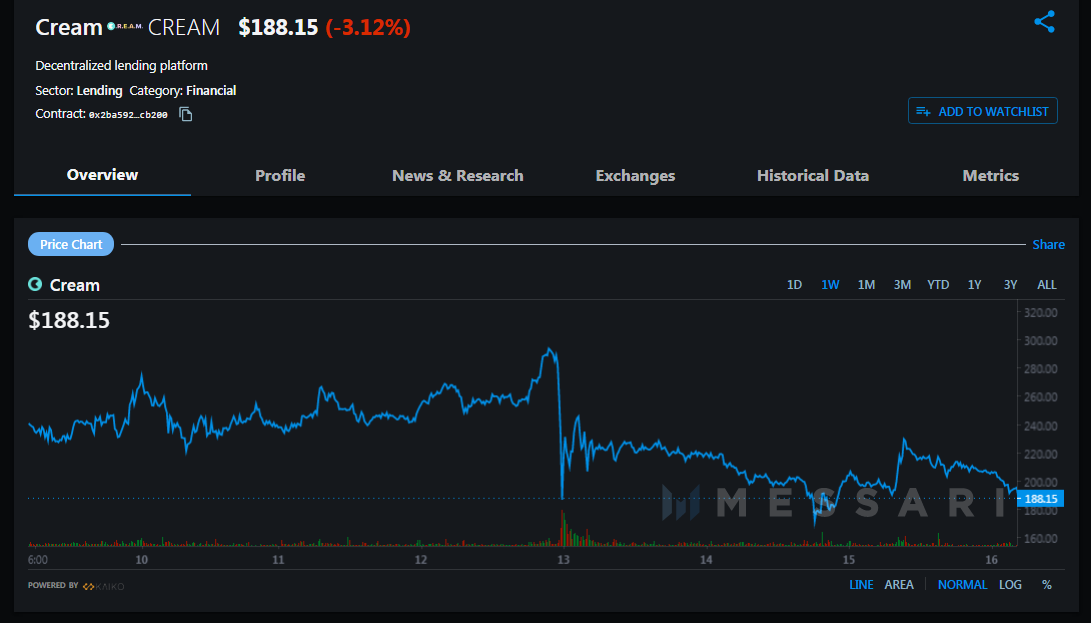Click the 188.15 price label on the chart axis

tap(1040, 498)
